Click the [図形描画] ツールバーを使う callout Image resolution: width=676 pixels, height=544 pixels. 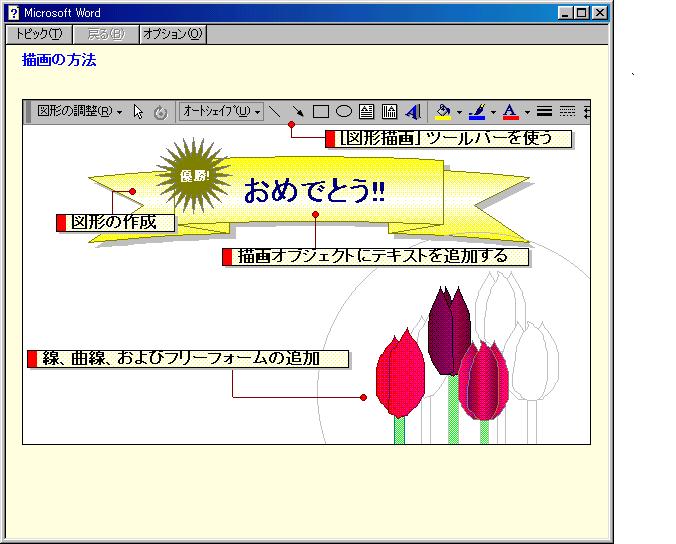[449, 139]
